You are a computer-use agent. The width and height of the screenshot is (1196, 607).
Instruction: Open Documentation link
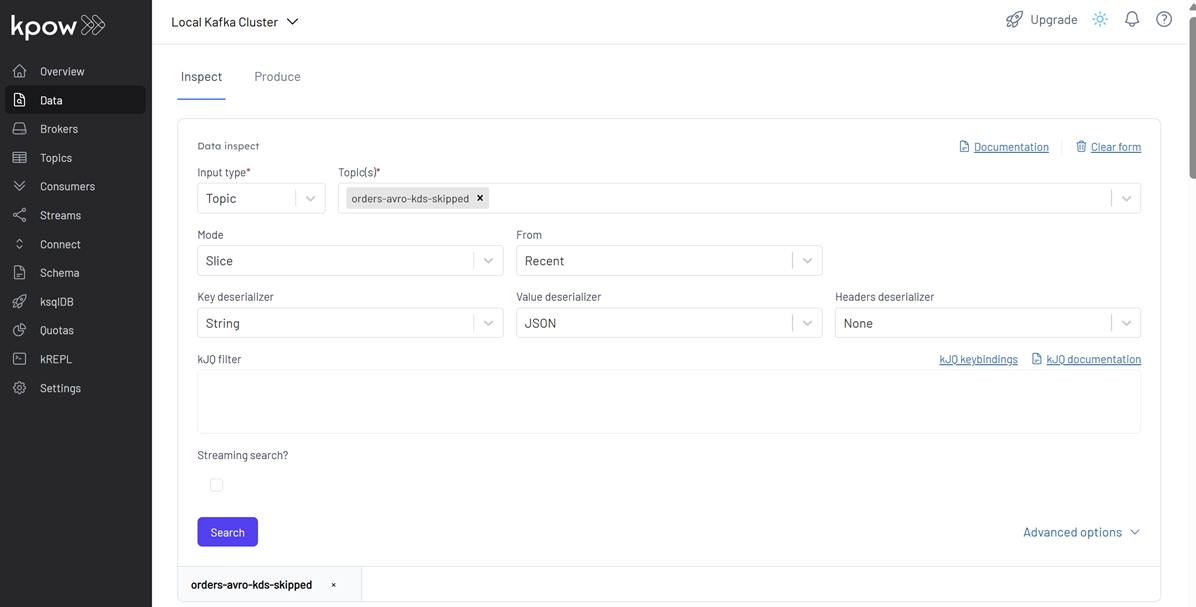[1011, 147]
